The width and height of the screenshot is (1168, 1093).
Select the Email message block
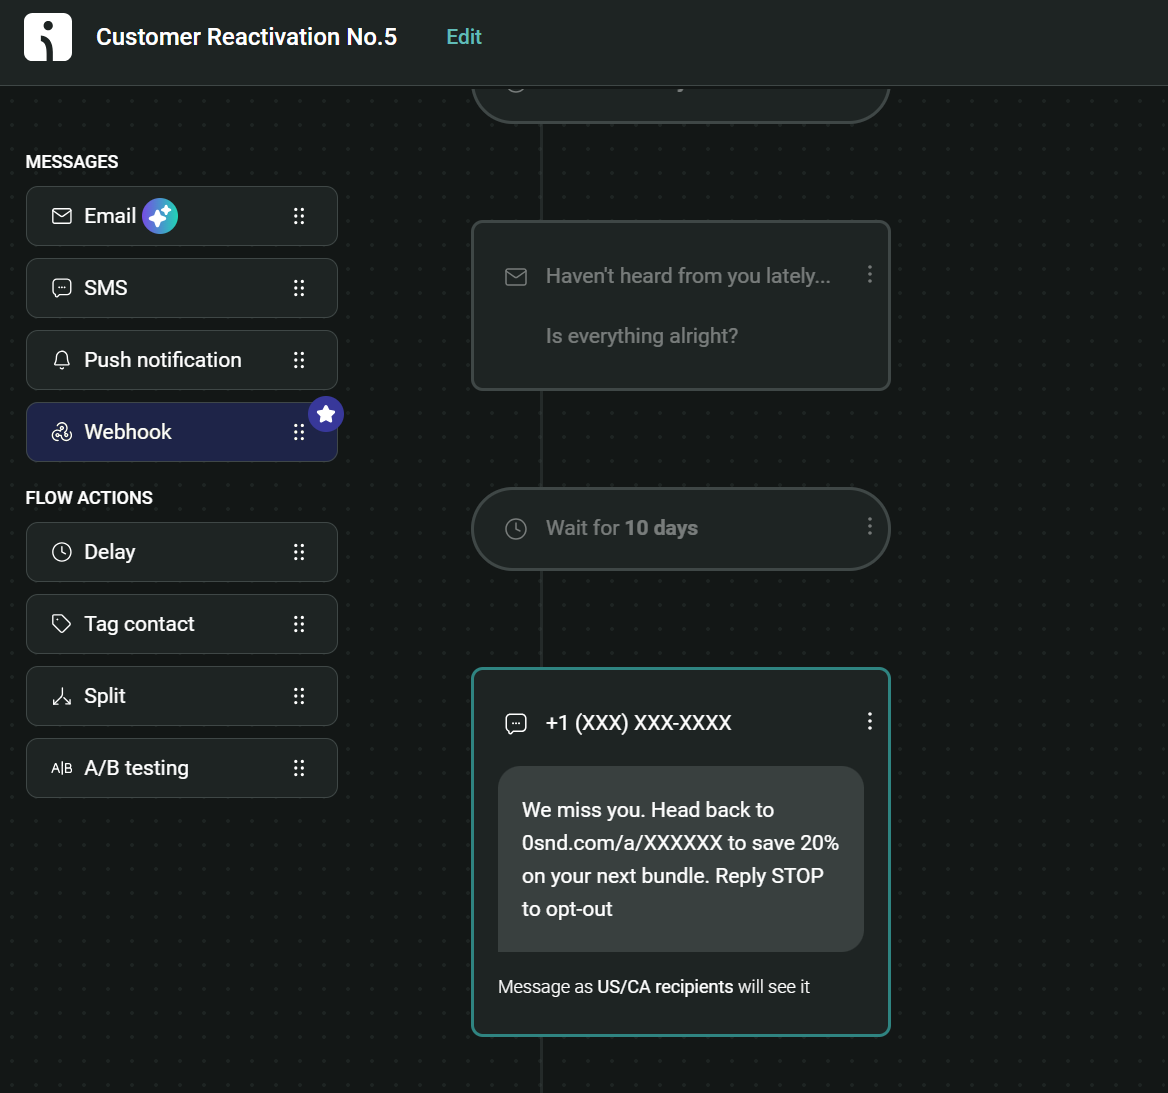pos(182,216)
